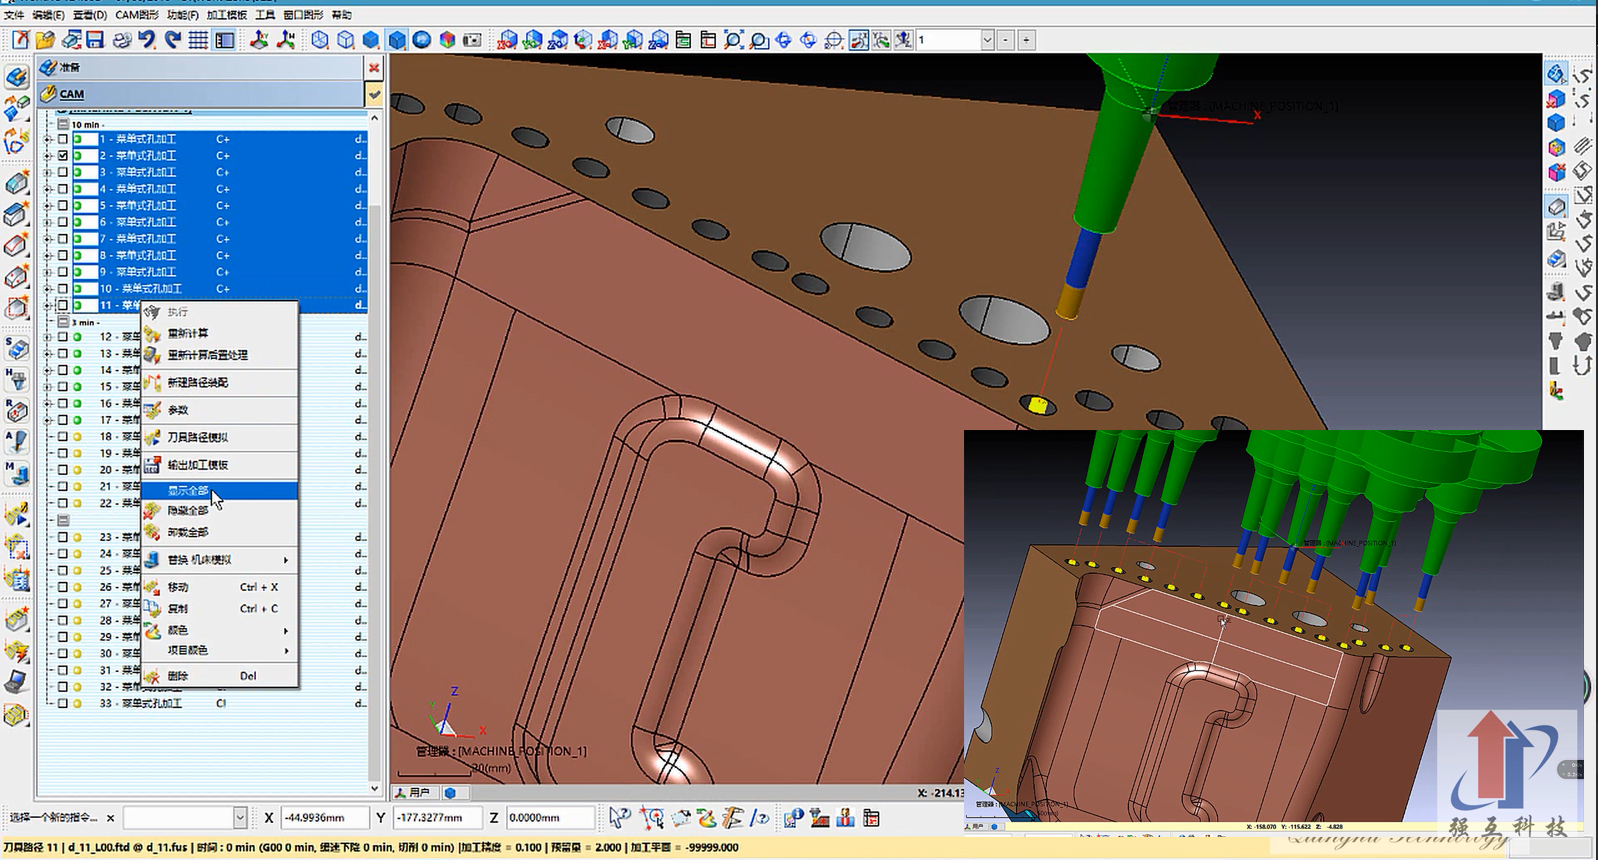
Task: Open the dropdown next to command input
Action: click(x=240, y=818)
